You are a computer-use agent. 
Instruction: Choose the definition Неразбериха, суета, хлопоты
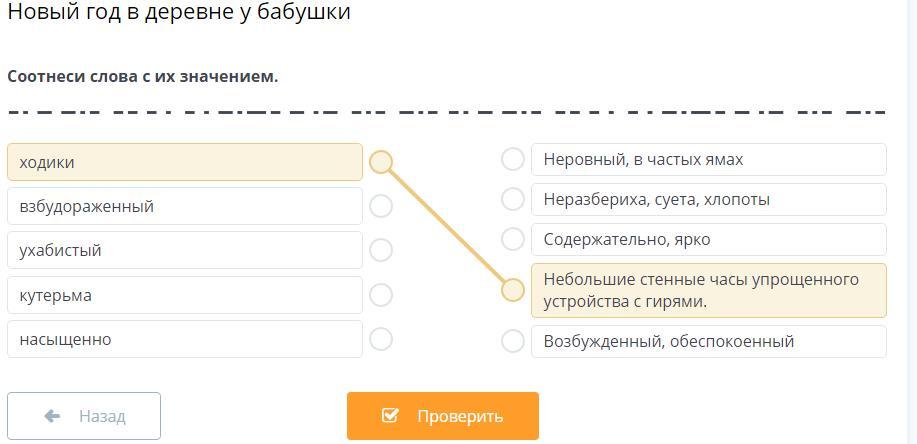coord(708,199)
